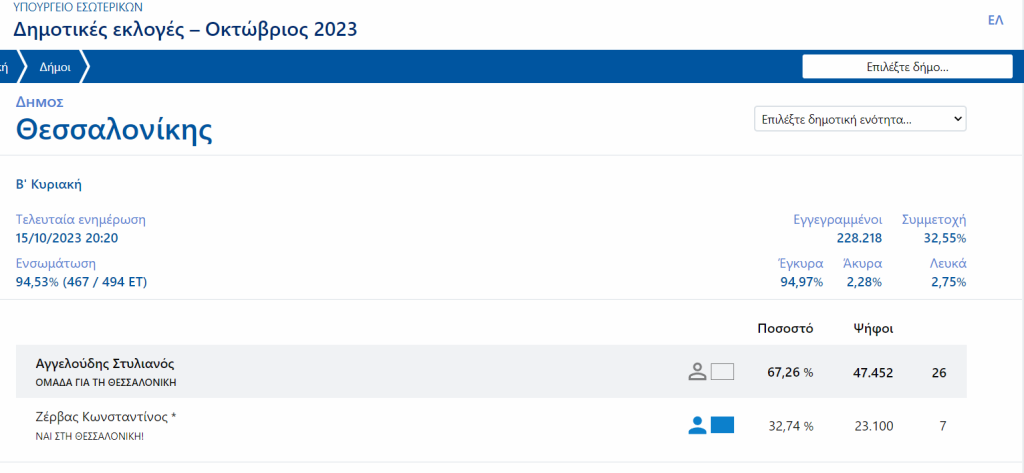This screenshot has height=473, width=1024.
Task: Open the Επιλέξτε δήμο selector
Action: coord(907,67)
